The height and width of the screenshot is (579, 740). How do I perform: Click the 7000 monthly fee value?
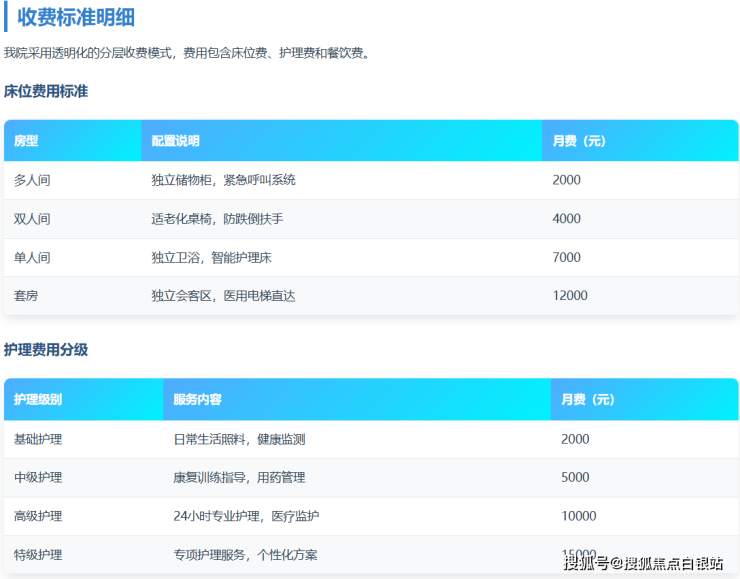566,257
